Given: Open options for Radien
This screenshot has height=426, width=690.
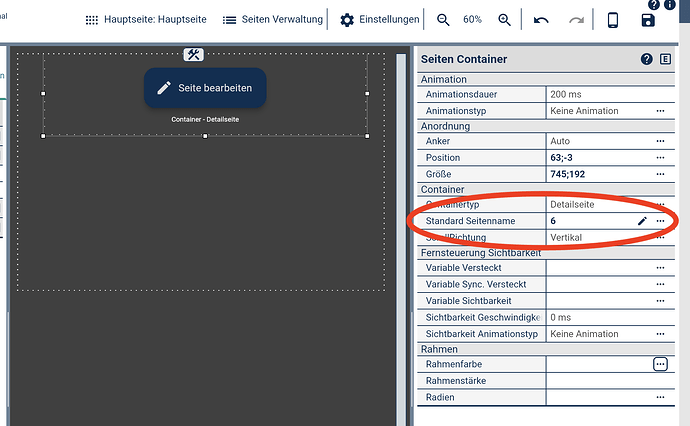Looking at the screenshot, I should [660, 397].
